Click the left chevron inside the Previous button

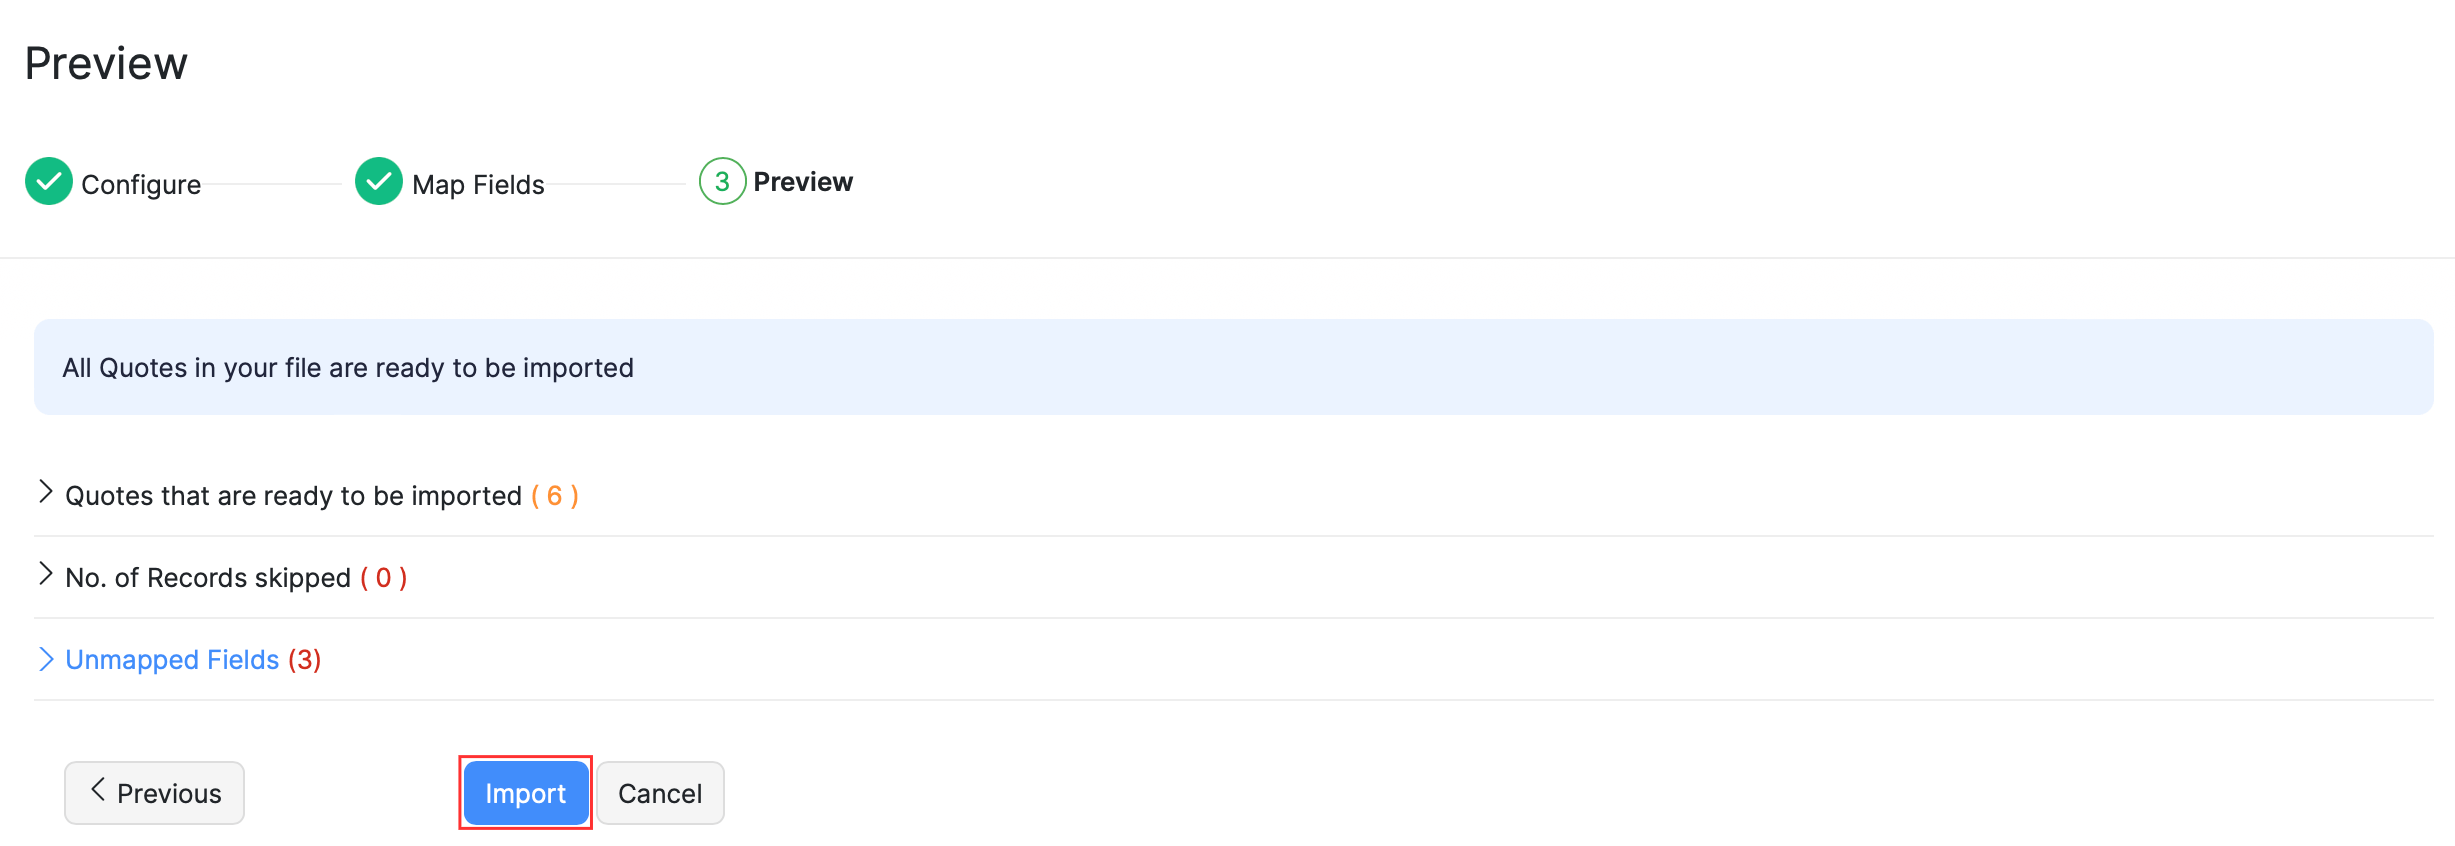[x=97, y=790]
